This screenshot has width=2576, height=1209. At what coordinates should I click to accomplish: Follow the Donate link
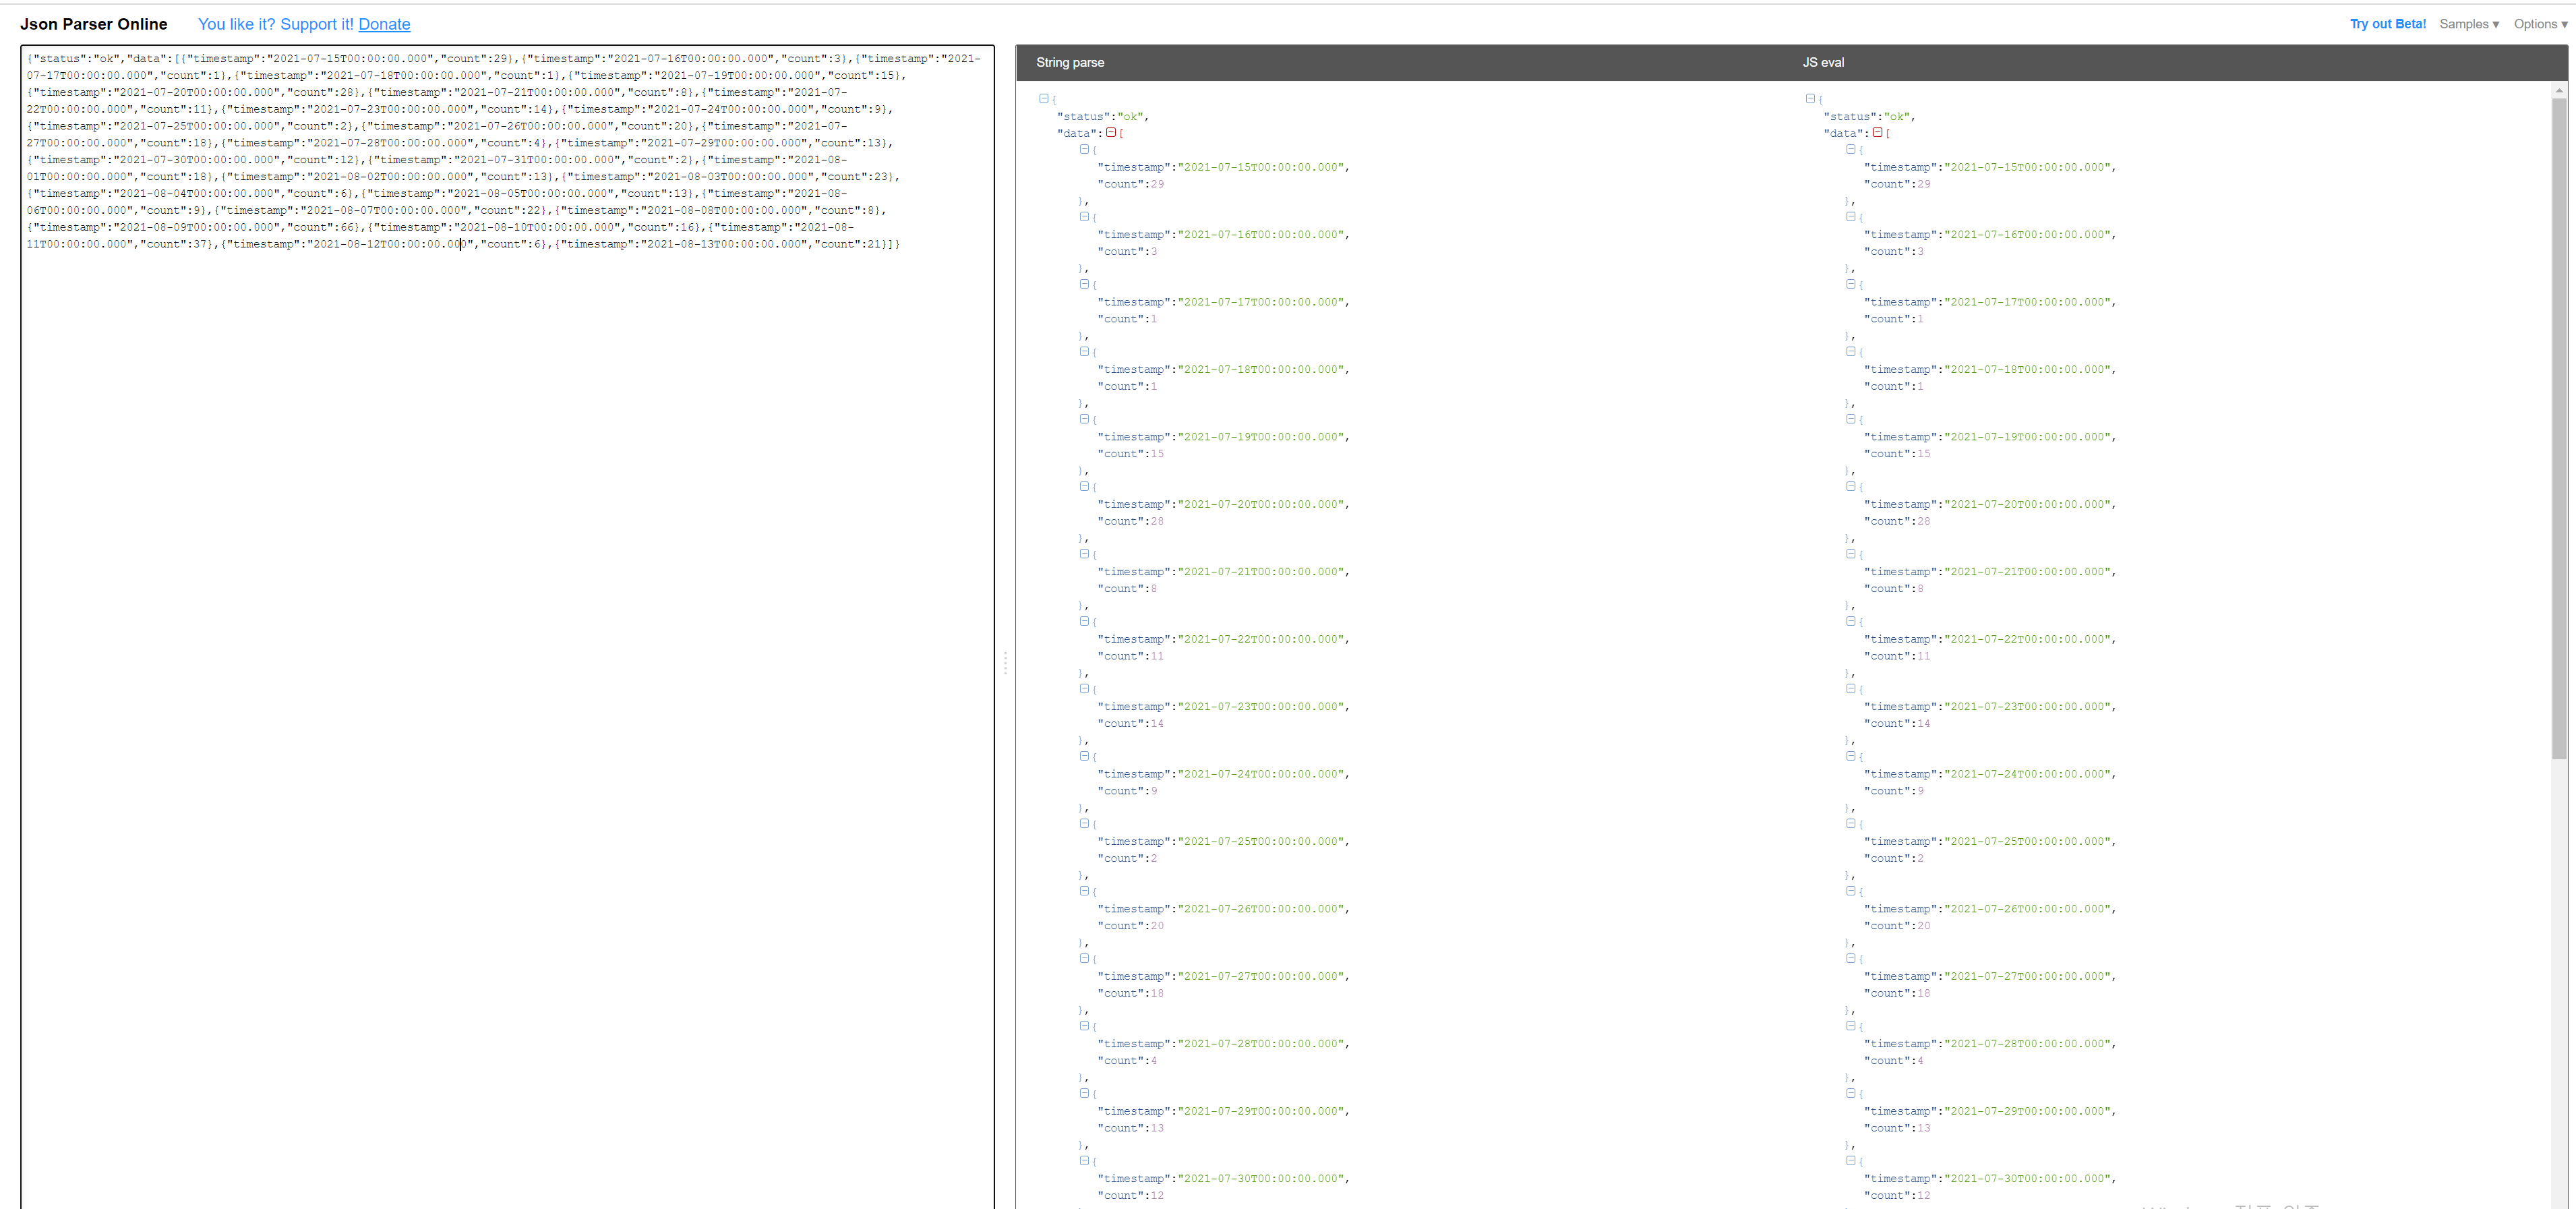pos(384,24)
